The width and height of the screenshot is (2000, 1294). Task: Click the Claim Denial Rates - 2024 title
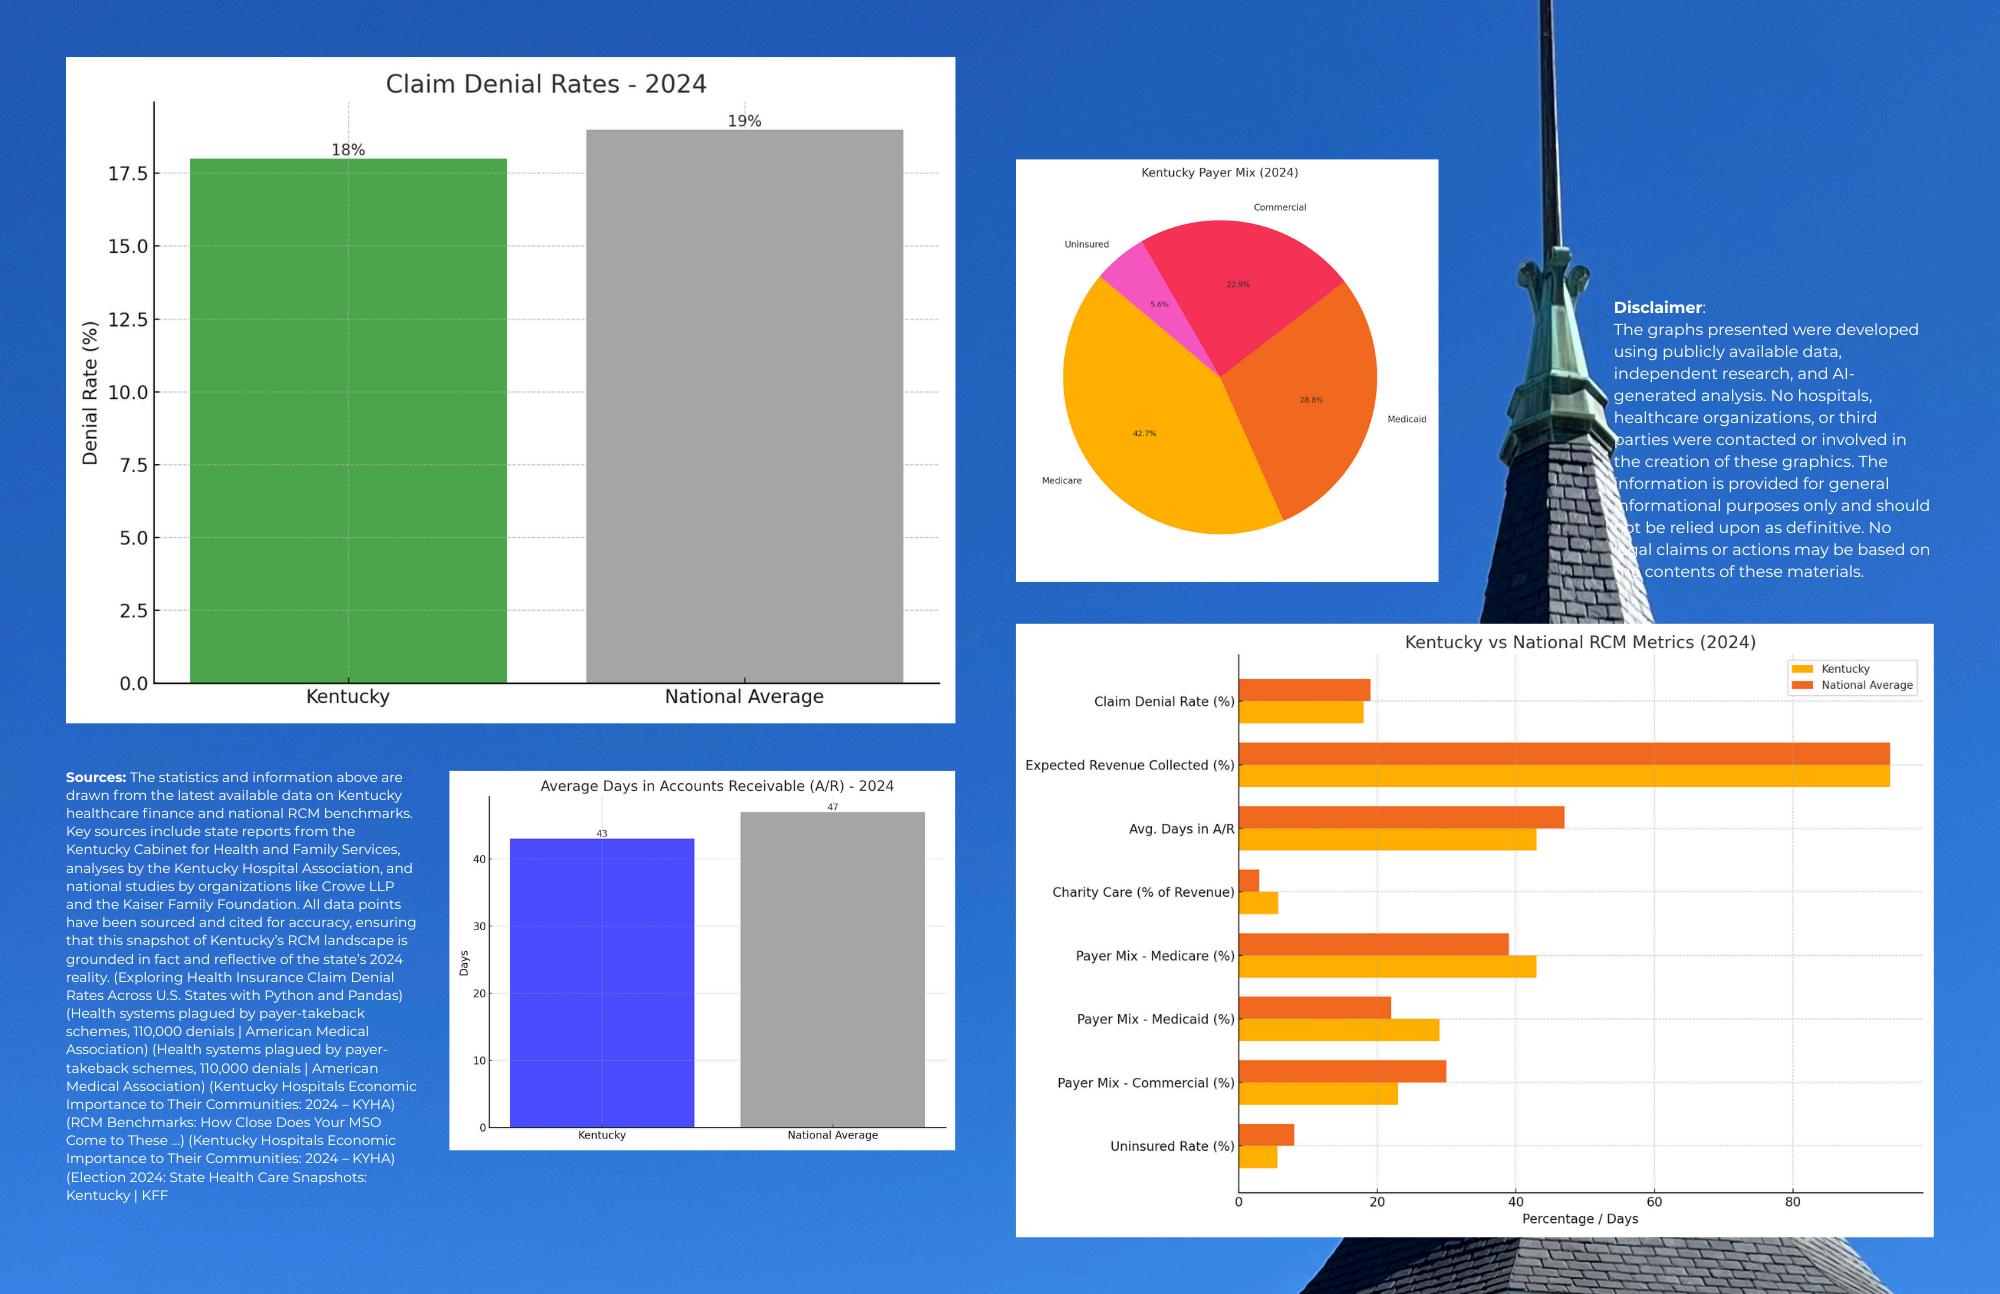(x=546, y=84)
